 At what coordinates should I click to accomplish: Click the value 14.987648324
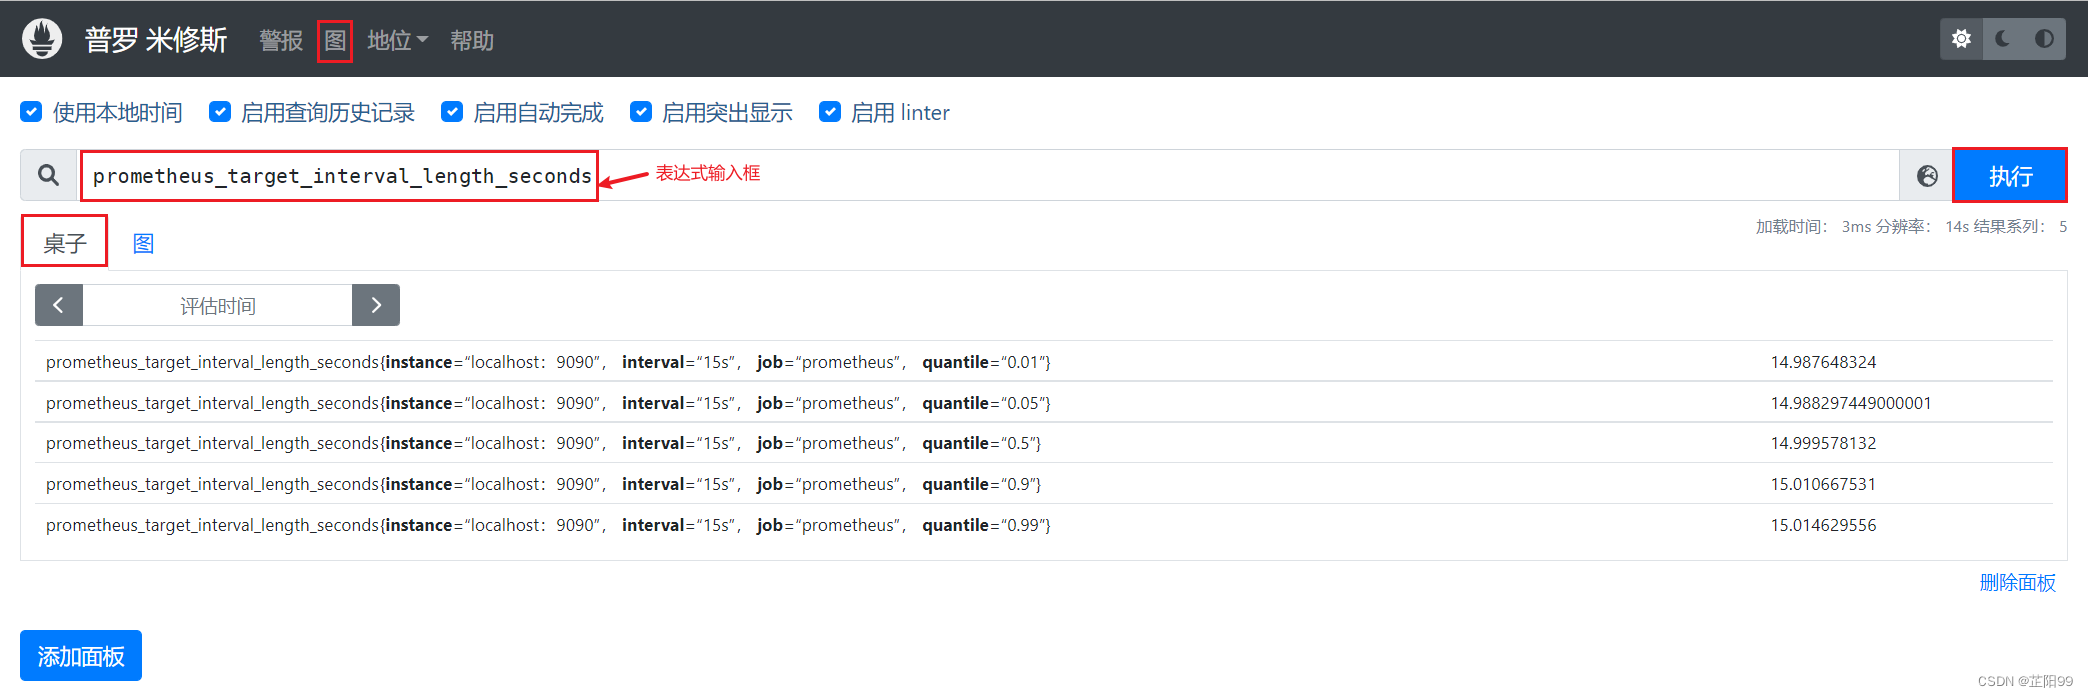[1823, 362]
